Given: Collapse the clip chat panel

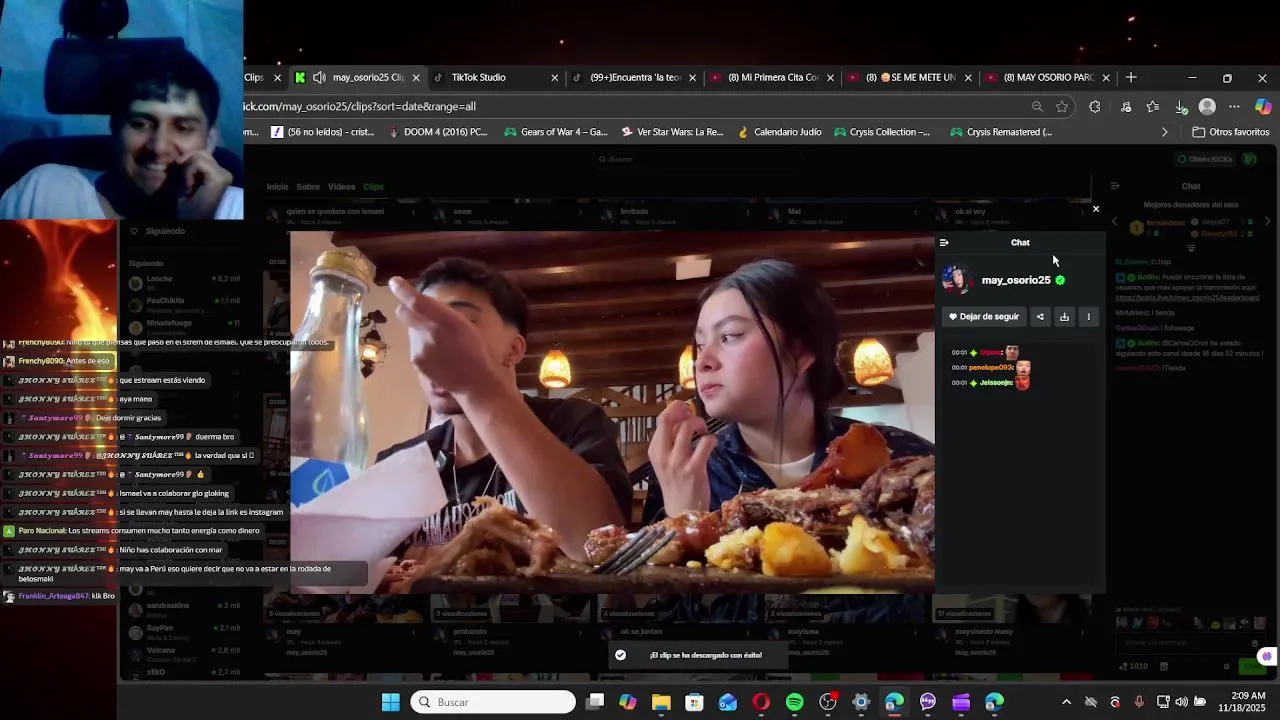Looking at the screenshot, I should [944, 243].
